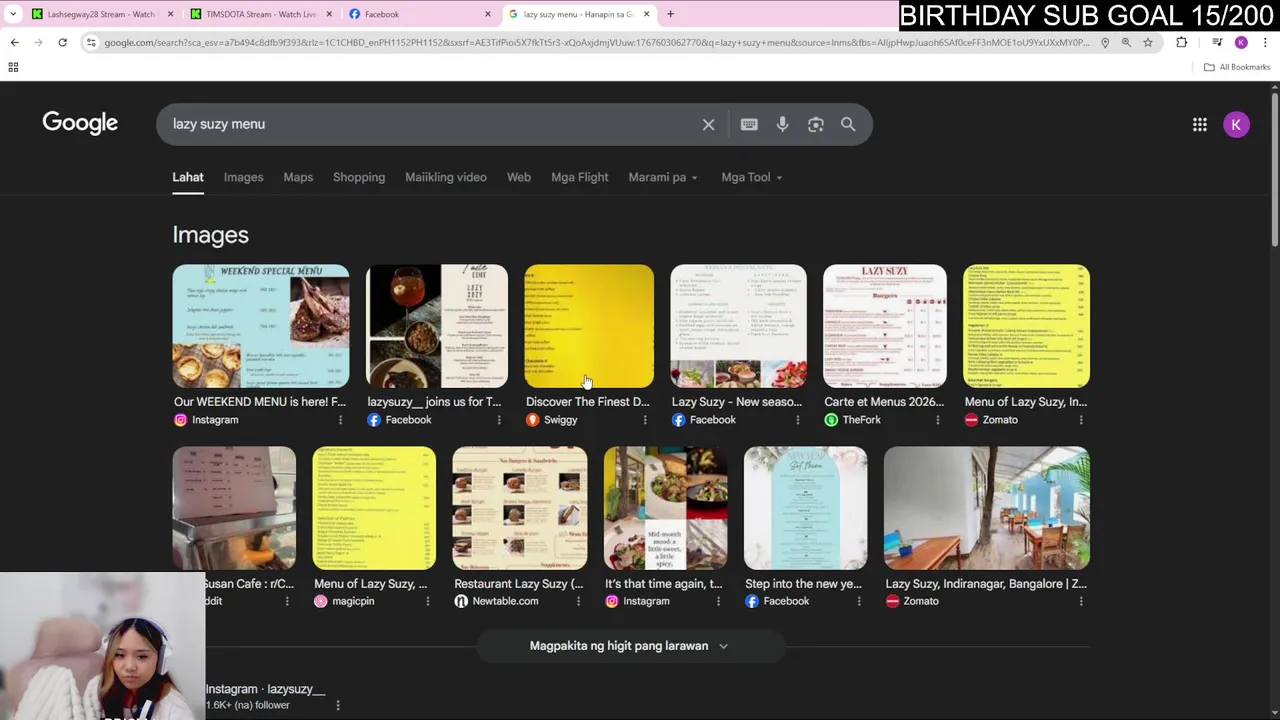Image resolution: width=1280 pixels, height=720 pixels.
Task: Click in the lazy suzy menu search field
Action: click(430, 124)
